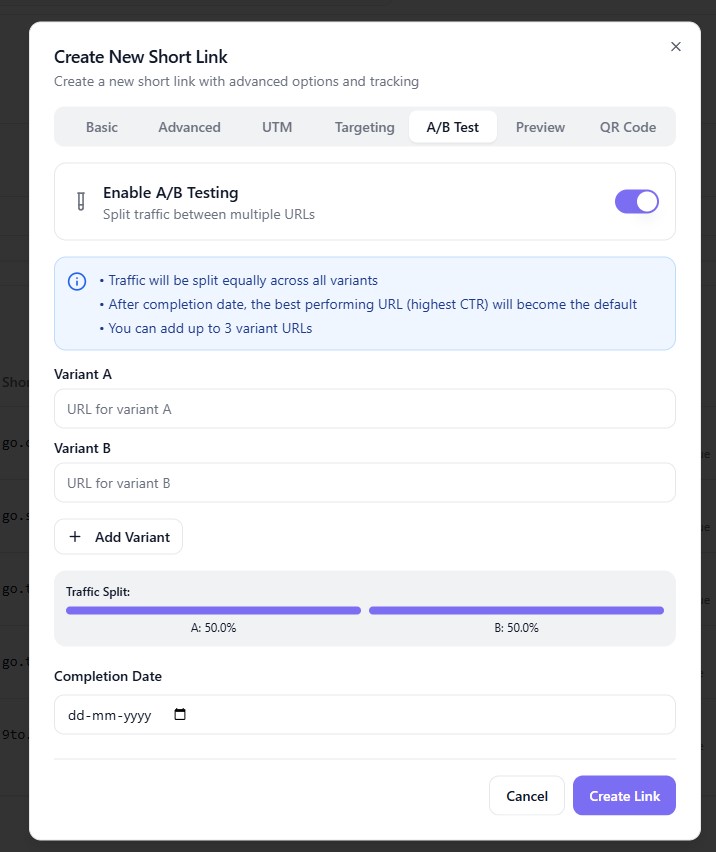
Task: Close the Create New Short Link dialog
Action: point(676,46)
